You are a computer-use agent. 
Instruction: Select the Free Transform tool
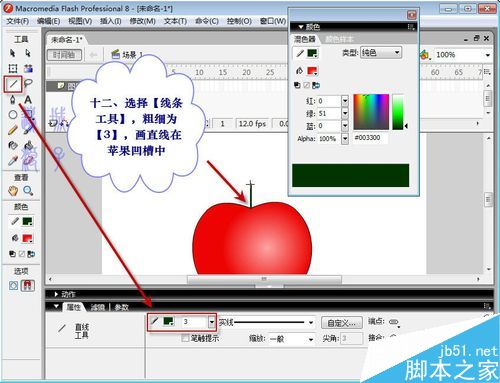(x=13, y=68)
